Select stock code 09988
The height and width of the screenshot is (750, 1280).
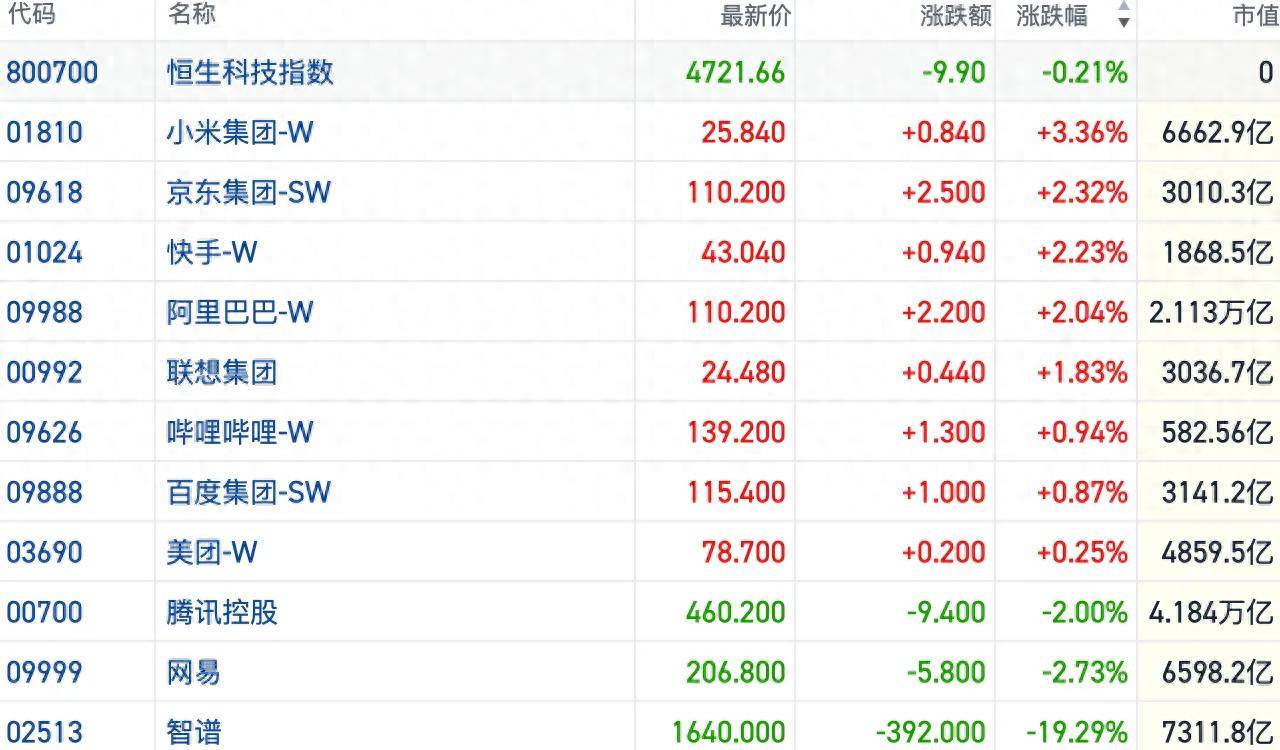click(x=45, y=312)
